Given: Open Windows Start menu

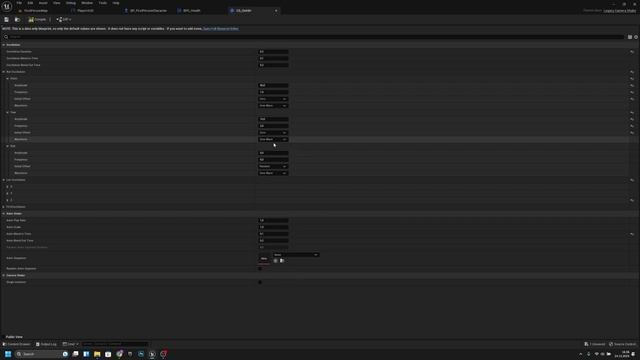Looking at the screenshot, I should 8,354.
